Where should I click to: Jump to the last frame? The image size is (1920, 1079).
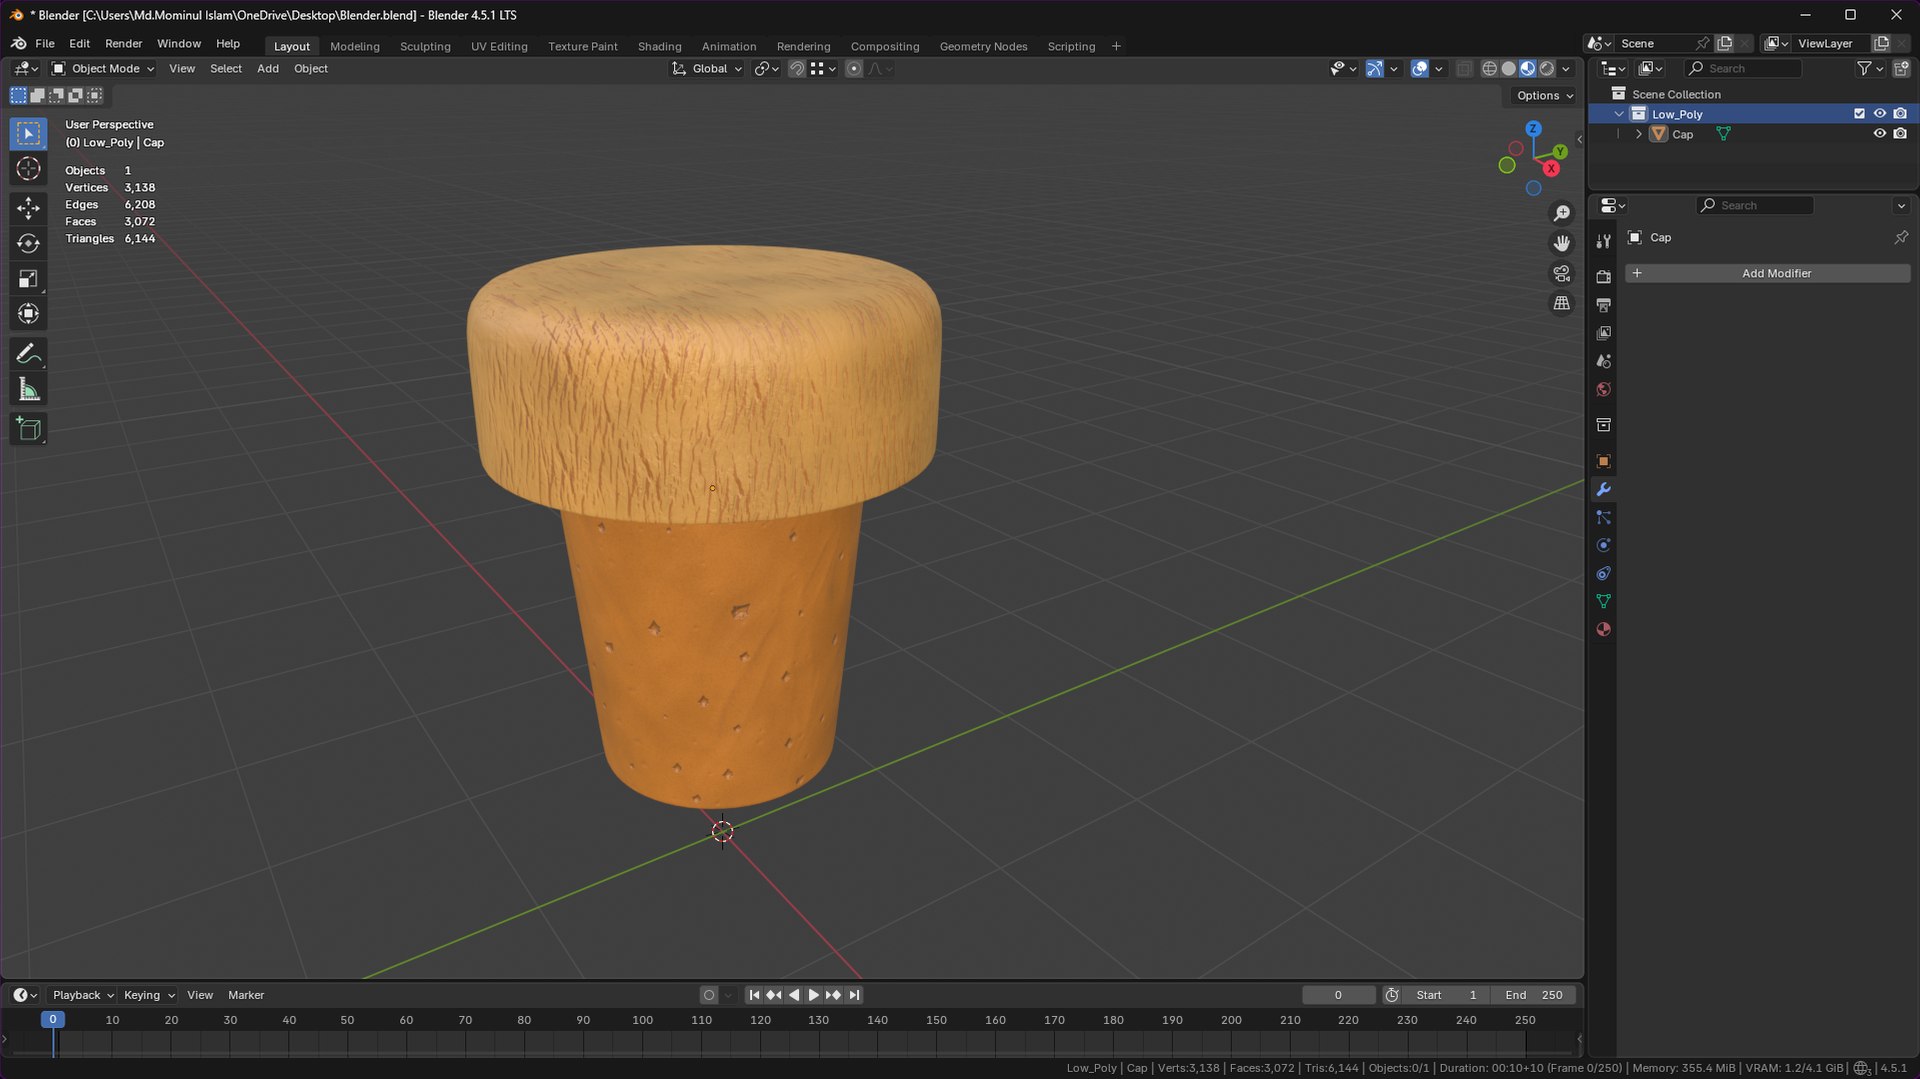click(854, 995)
